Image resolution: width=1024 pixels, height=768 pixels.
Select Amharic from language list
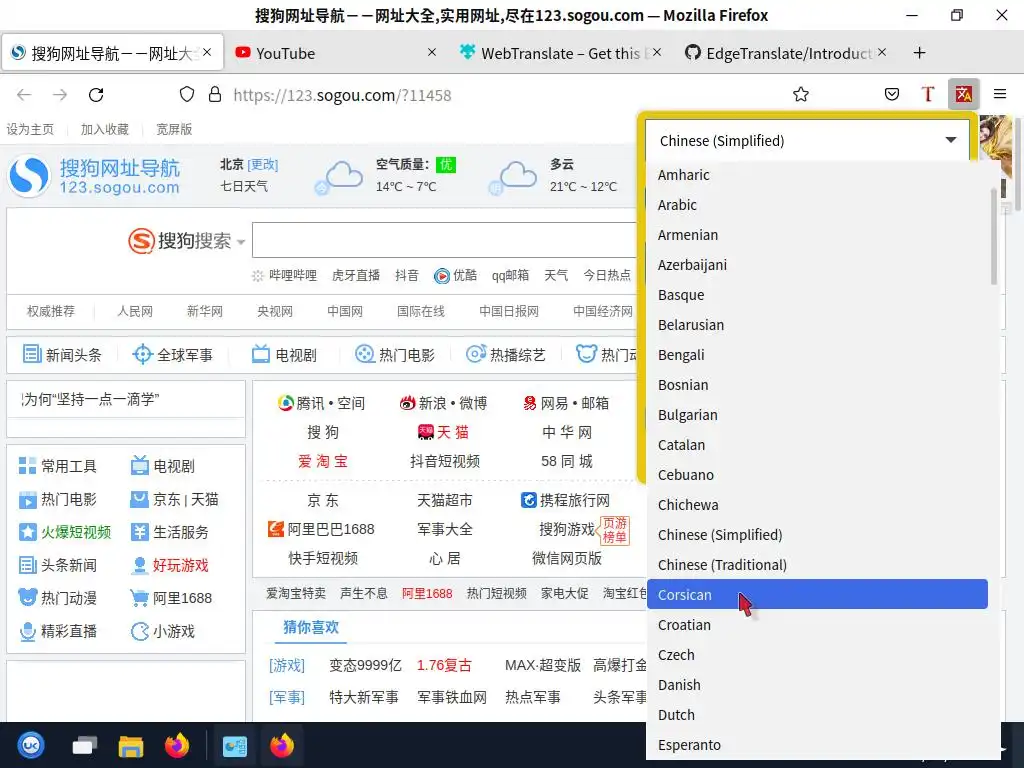point(817,175)
